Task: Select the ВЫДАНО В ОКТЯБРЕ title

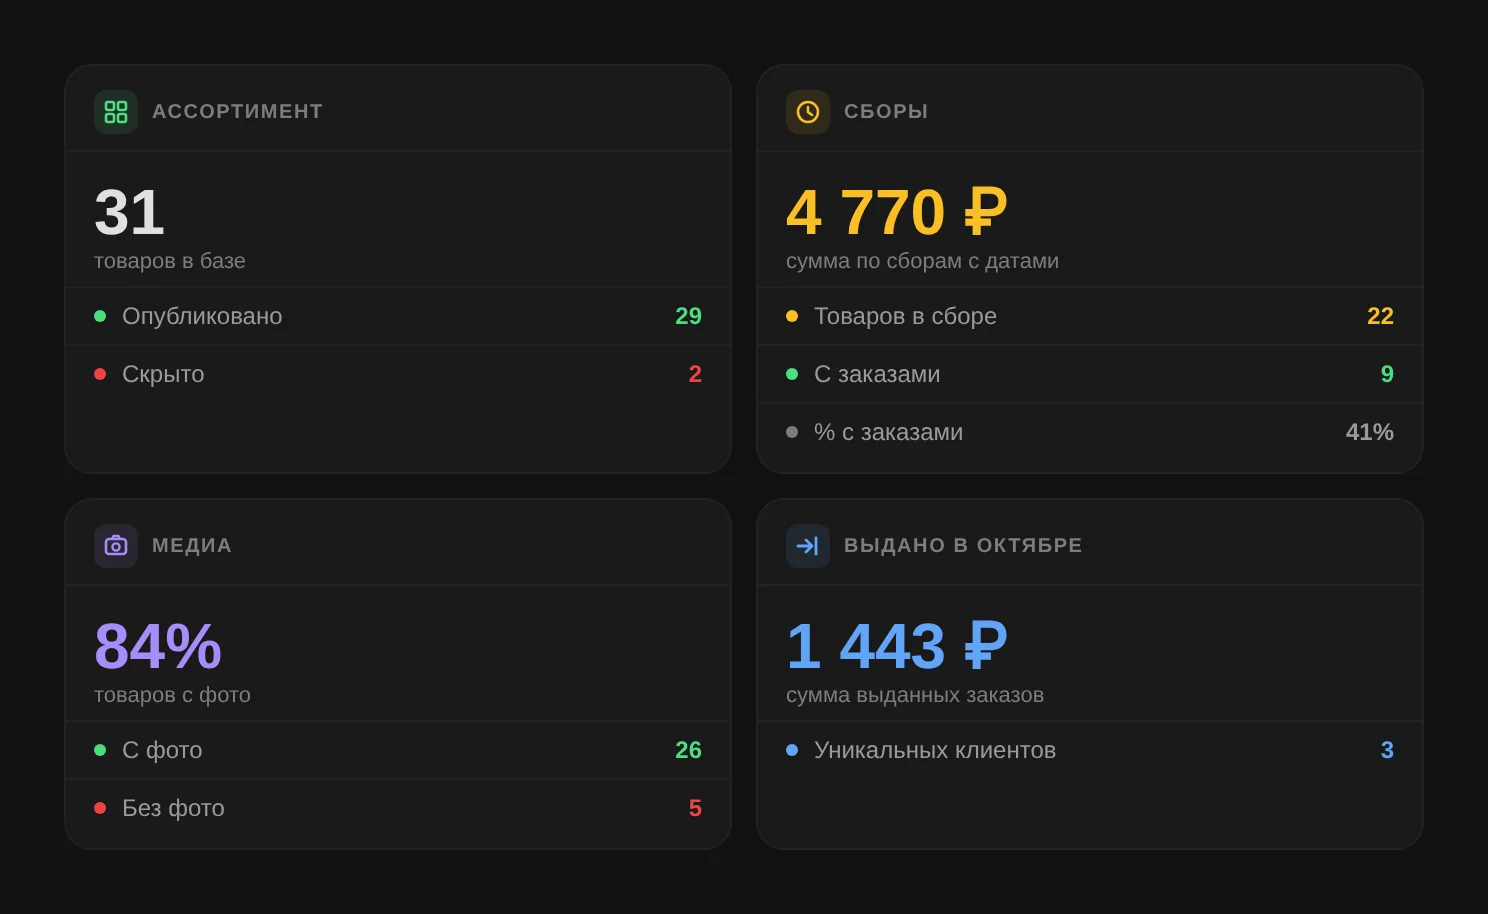Action: (x=963, y=546)
